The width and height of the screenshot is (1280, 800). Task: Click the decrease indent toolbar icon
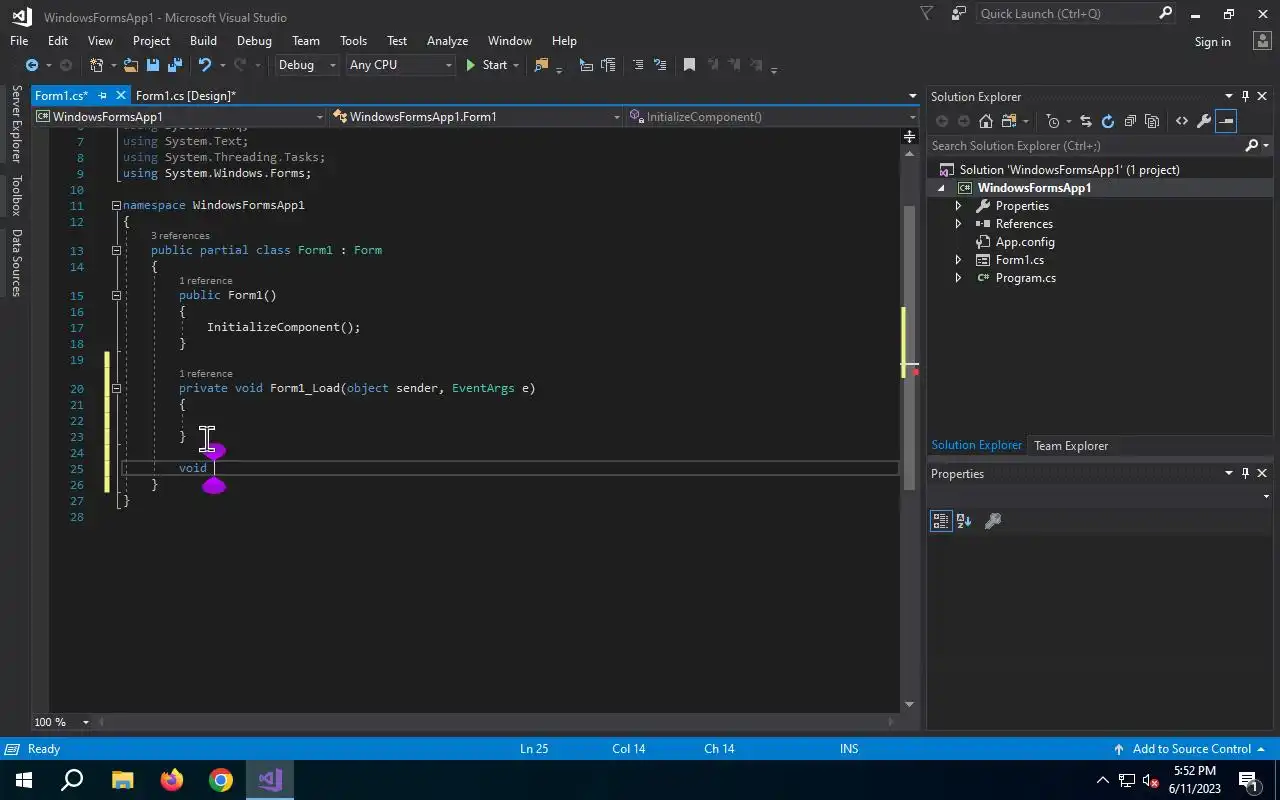click(586, 65)
